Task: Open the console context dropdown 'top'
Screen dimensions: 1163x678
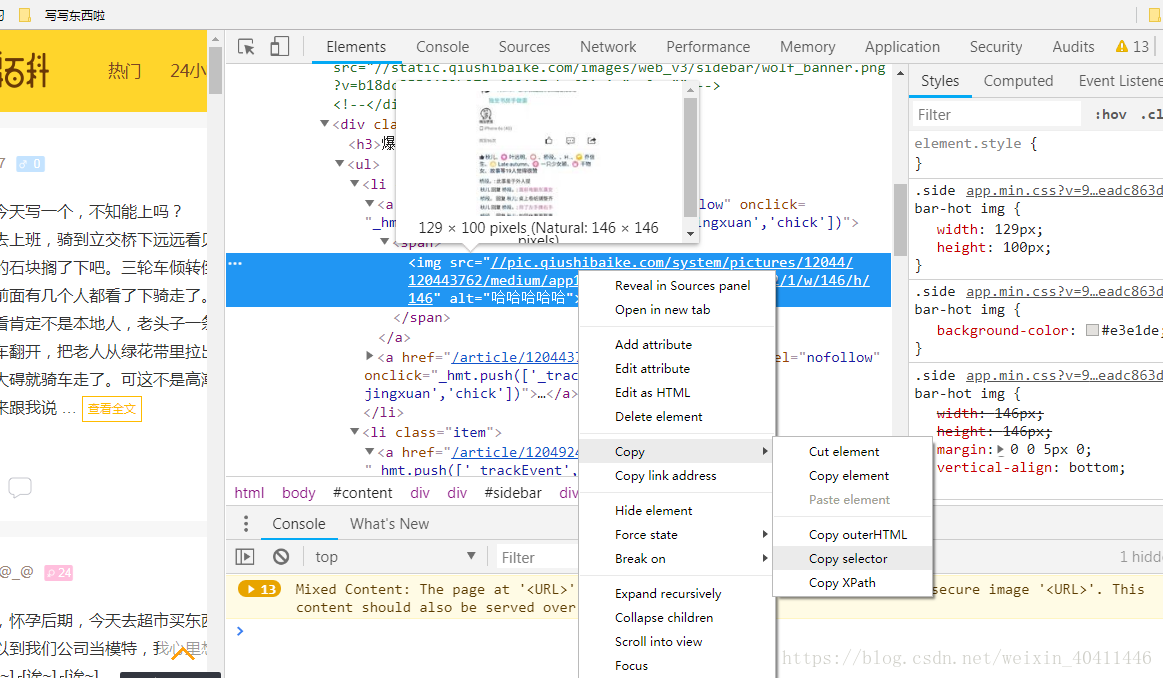Action: coord(395,556)
